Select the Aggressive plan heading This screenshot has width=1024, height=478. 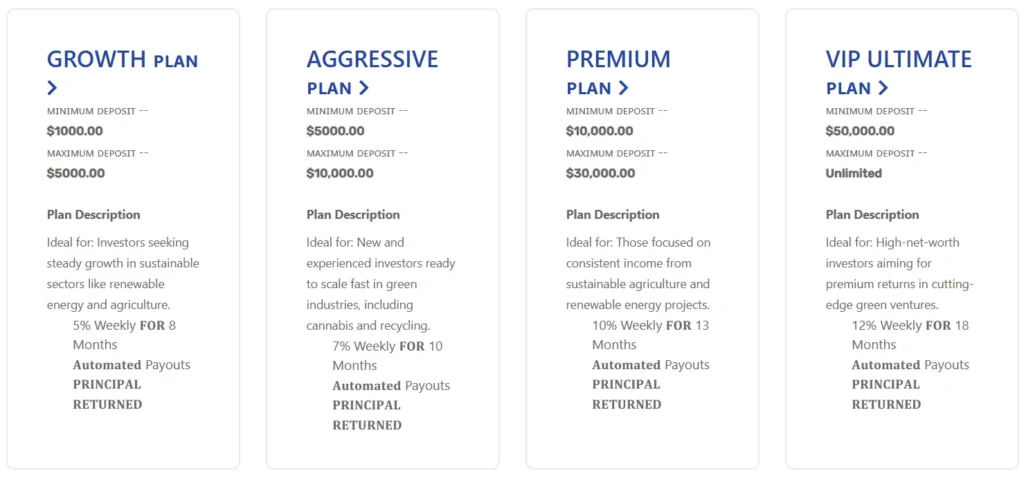[x=372, y=60]
